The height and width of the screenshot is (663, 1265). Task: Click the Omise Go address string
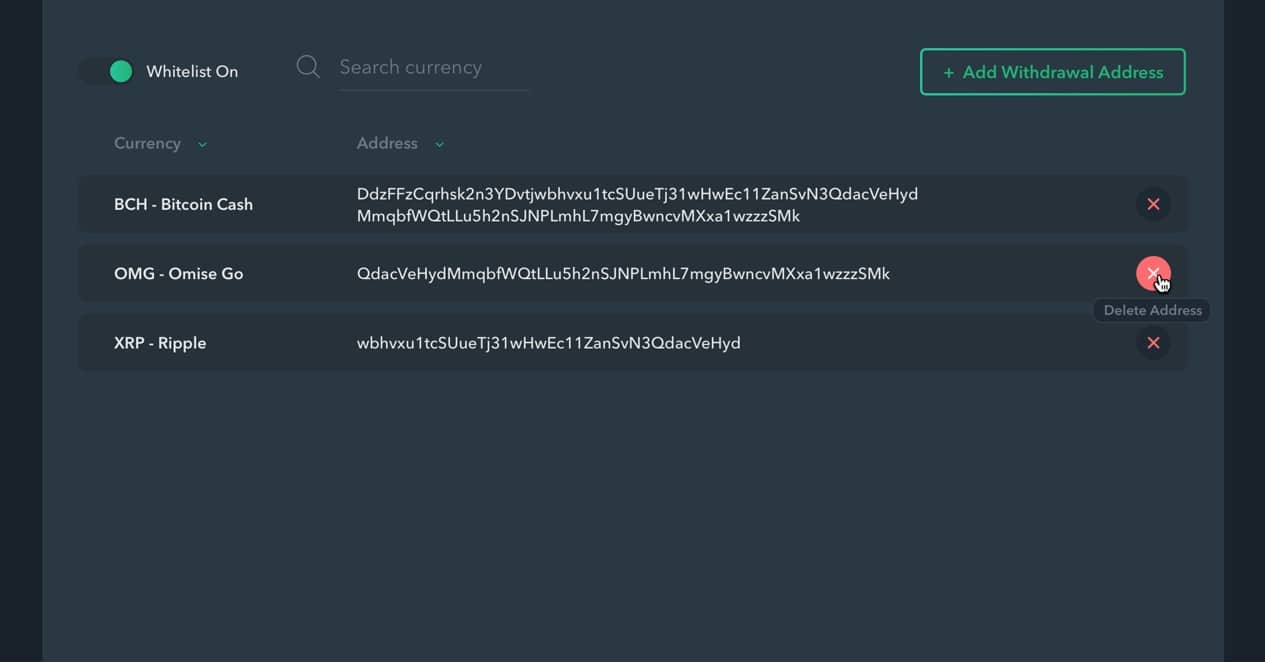(623, 273)
